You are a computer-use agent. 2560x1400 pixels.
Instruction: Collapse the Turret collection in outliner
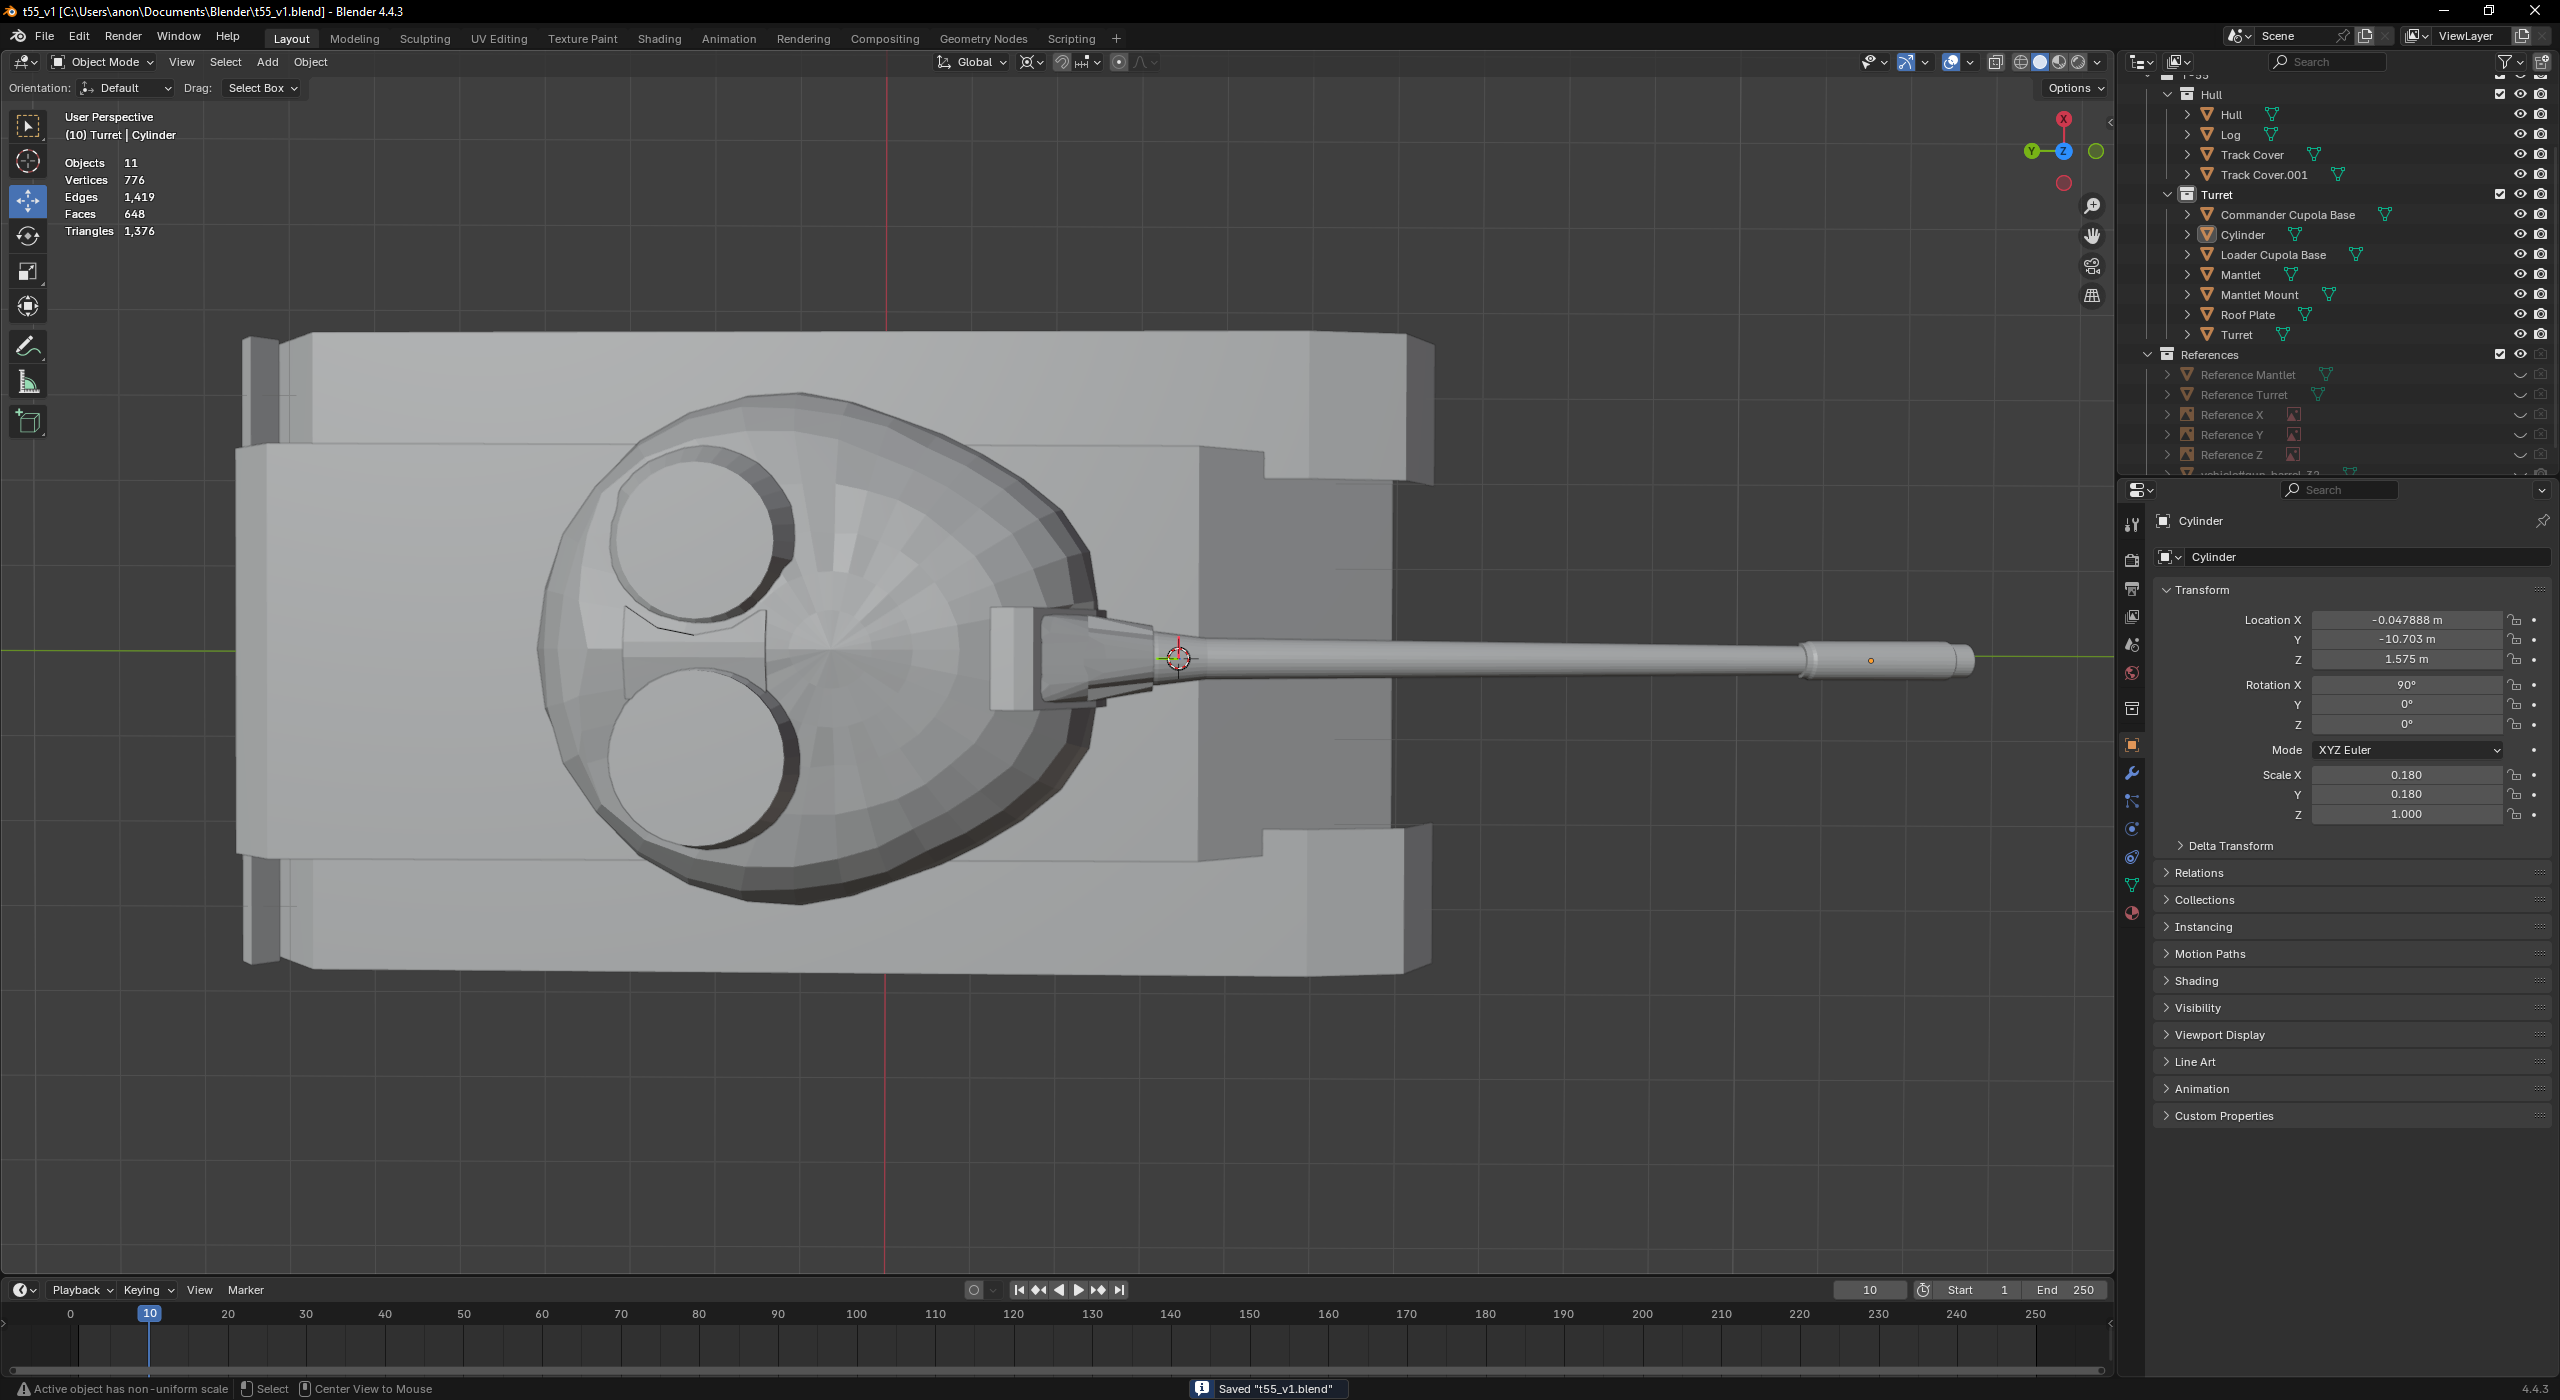click(x=2168, y=194)
